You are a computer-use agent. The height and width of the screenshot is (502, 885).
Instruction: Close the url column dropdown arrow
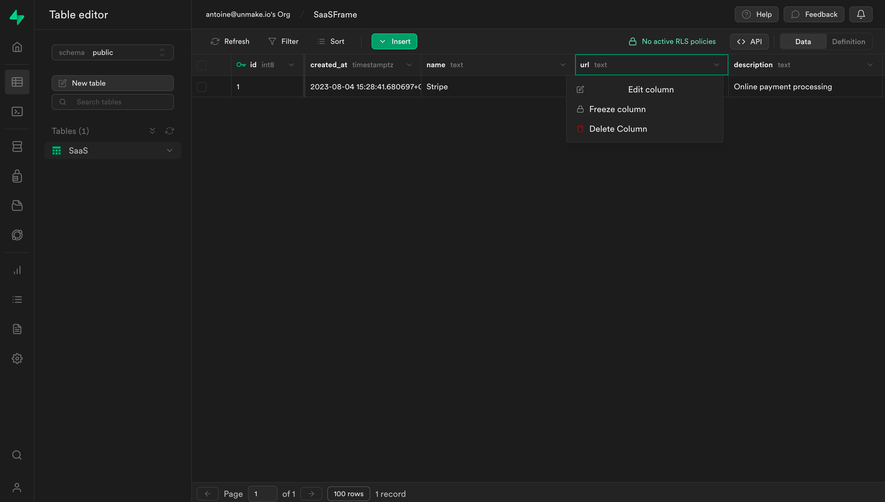pos(716,65)
